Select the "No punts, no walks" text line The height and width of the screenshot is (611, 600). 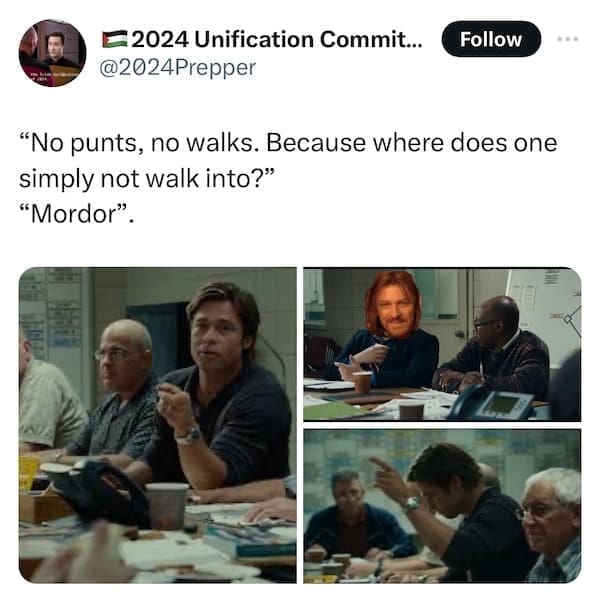tap(288, 143)
